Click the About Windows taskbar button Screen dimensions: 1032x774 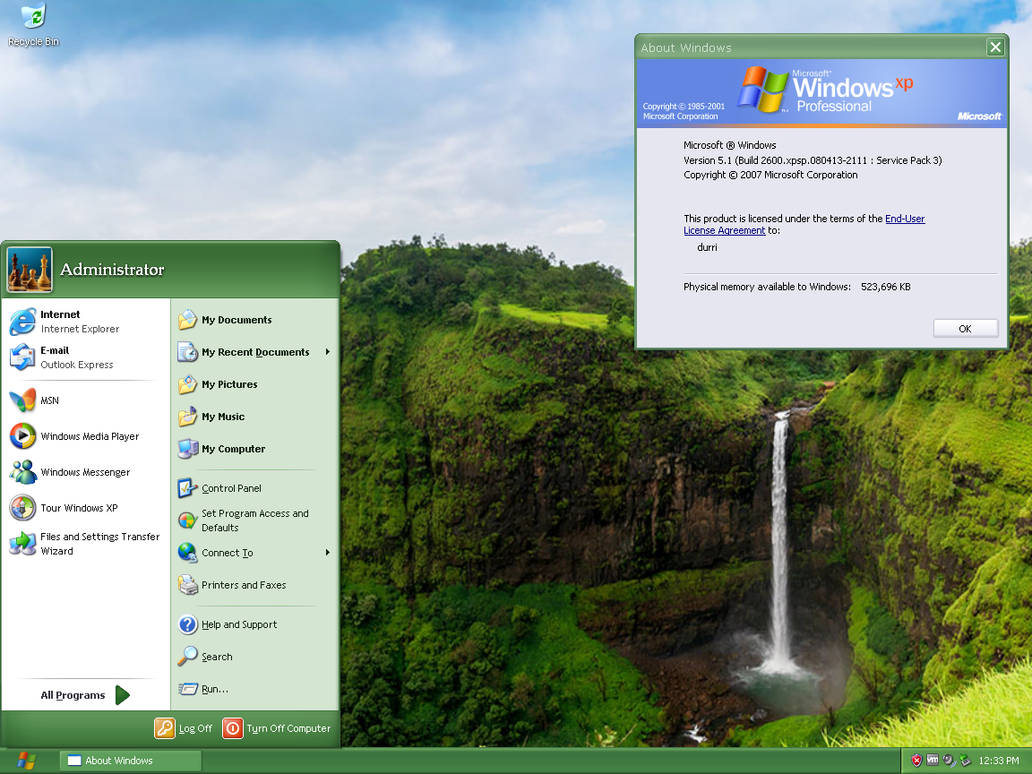tap(130, 760)
